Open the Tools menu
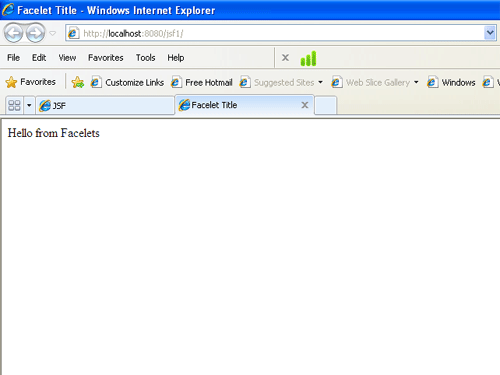500x375 pixels. pos(145,58)
